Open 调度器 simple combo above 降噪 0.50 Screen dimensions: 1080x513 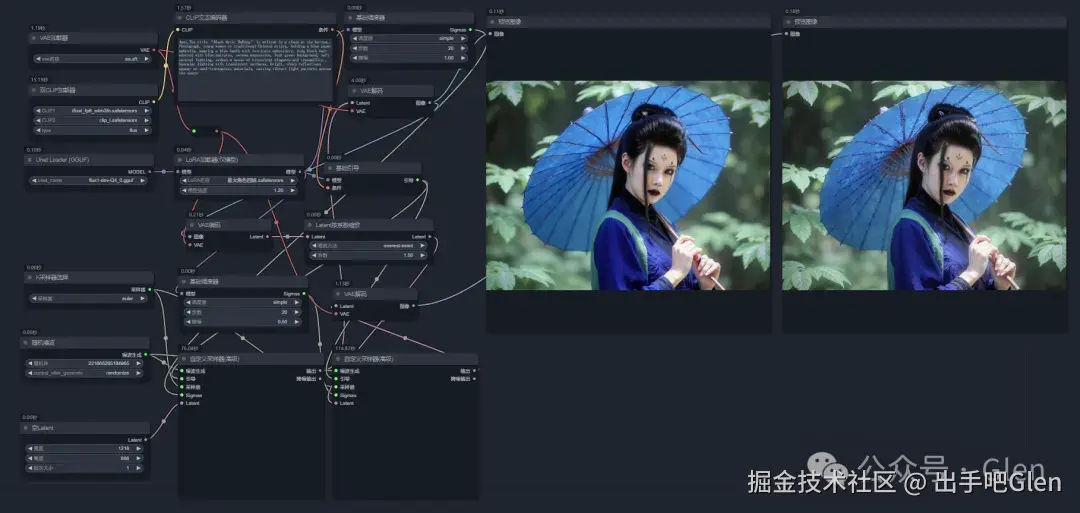(240, 302)
